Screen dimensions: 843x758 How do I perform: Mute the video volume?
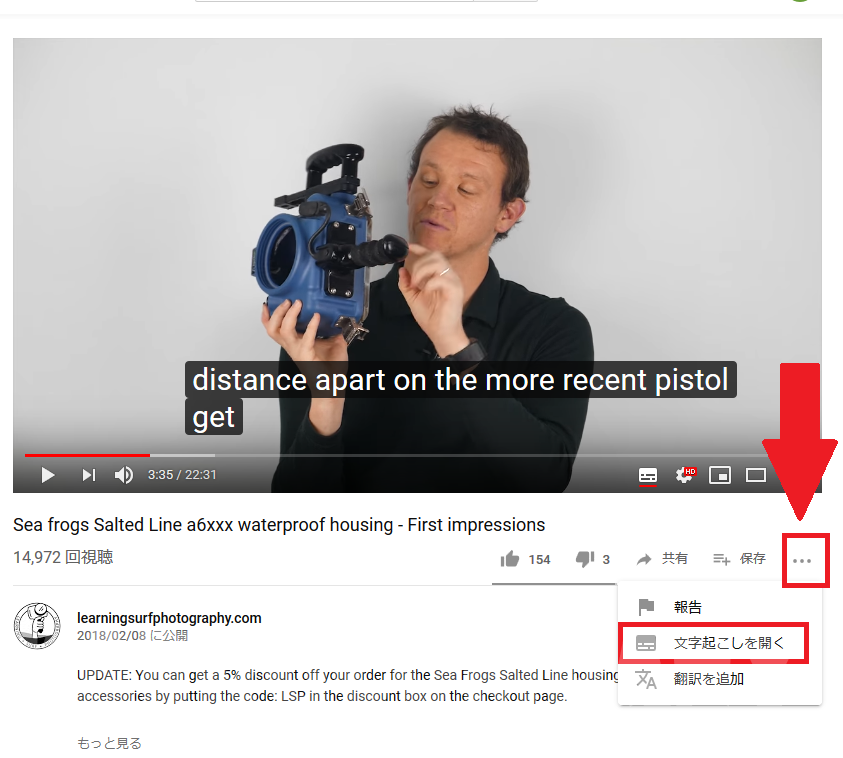pos(124,475)
